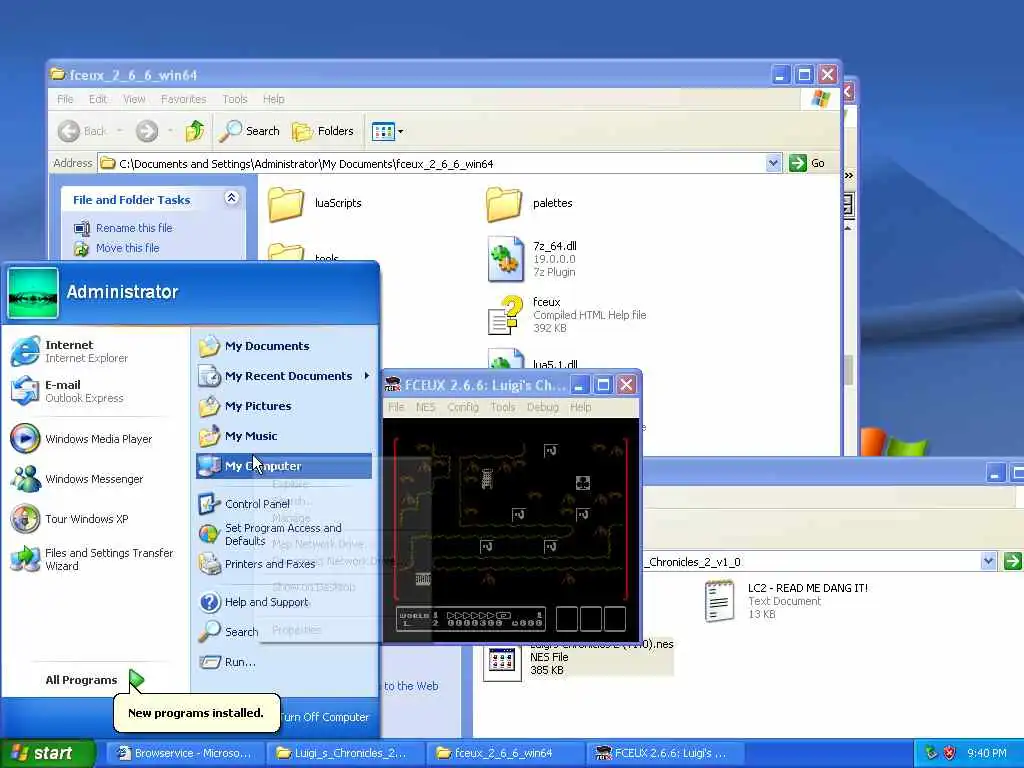Open Internet Explorer from Start menu

pos(69,351)
